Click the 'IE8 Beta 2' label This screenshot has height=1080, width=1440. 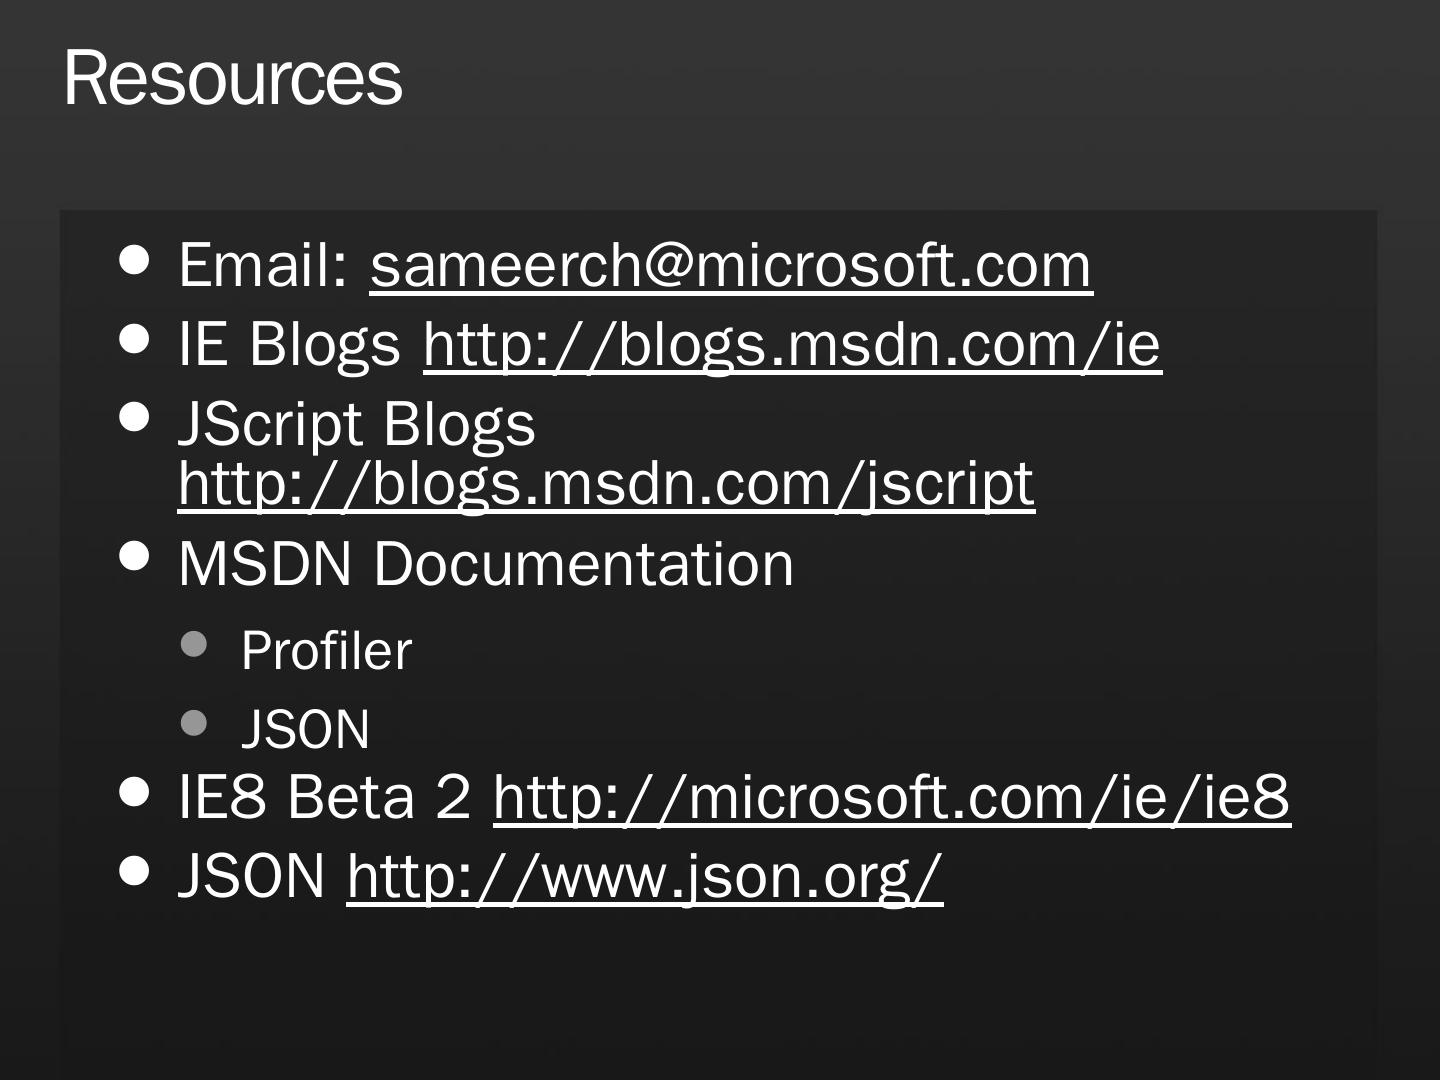tap(324, 798)
